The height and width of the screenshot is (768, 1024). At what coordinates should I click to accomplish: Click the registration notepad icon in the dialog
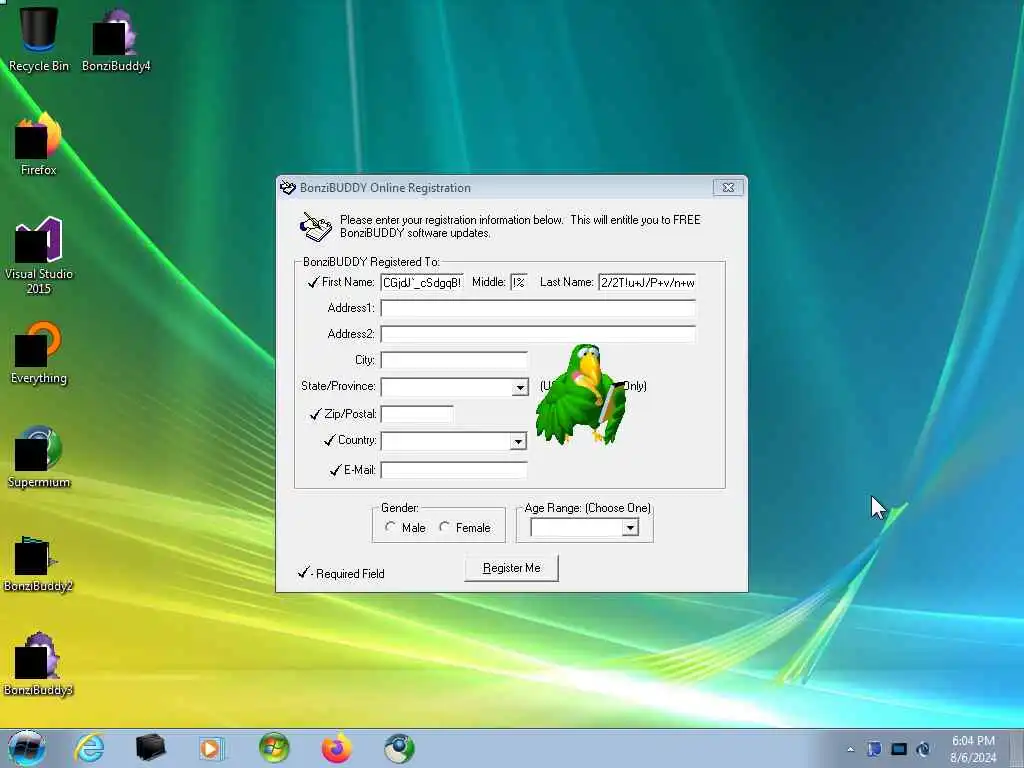(315, 227)
